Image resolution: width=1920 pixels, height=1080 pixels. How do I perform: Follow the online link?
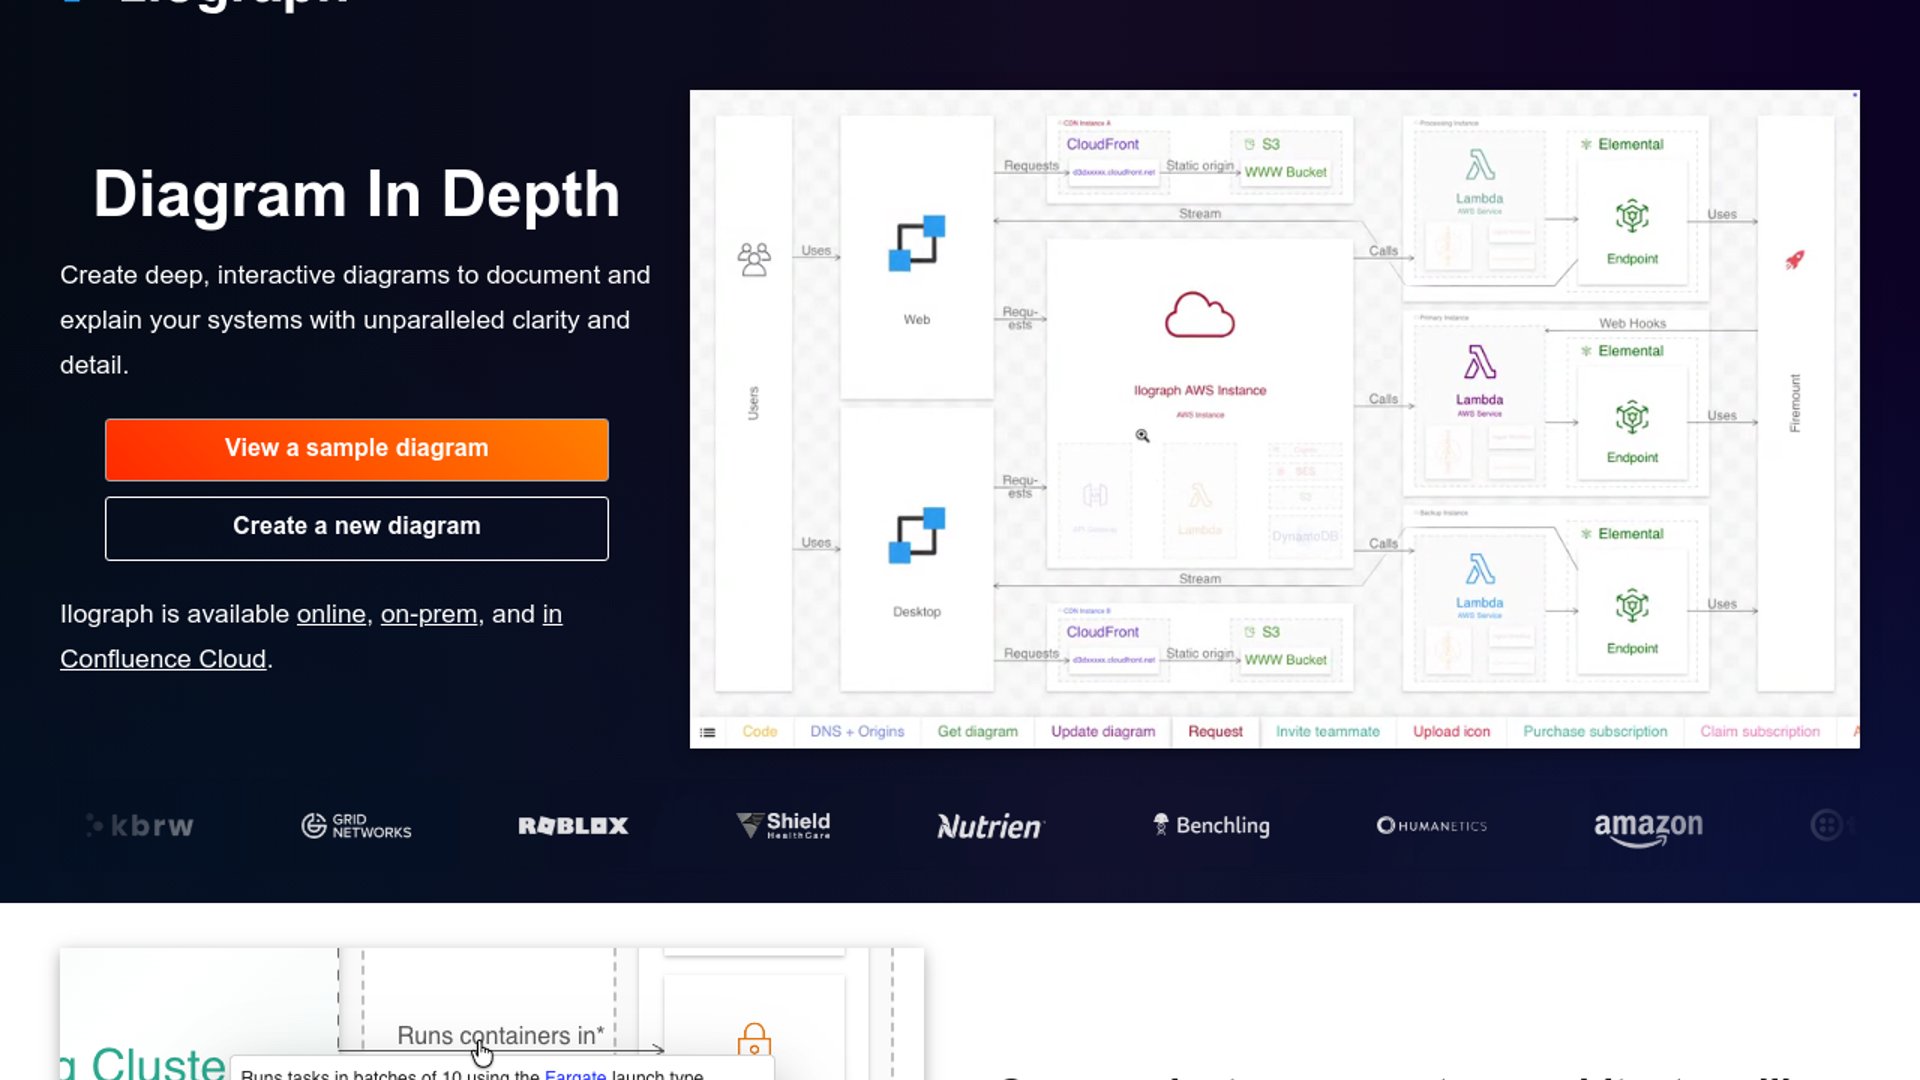(331, 614)
